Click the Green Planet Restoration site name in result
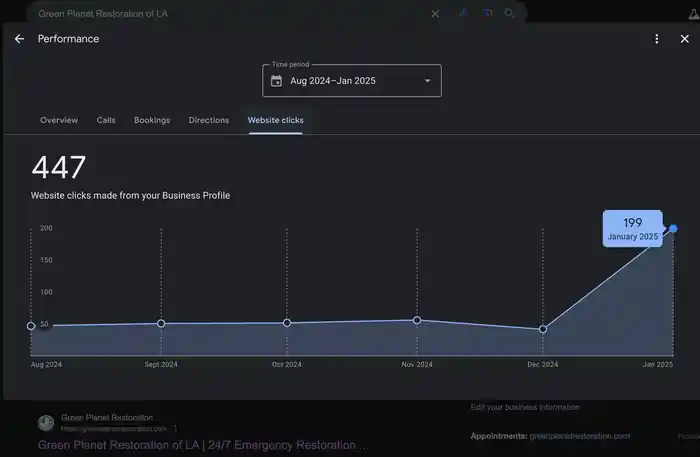 click(x=107, y=417)
